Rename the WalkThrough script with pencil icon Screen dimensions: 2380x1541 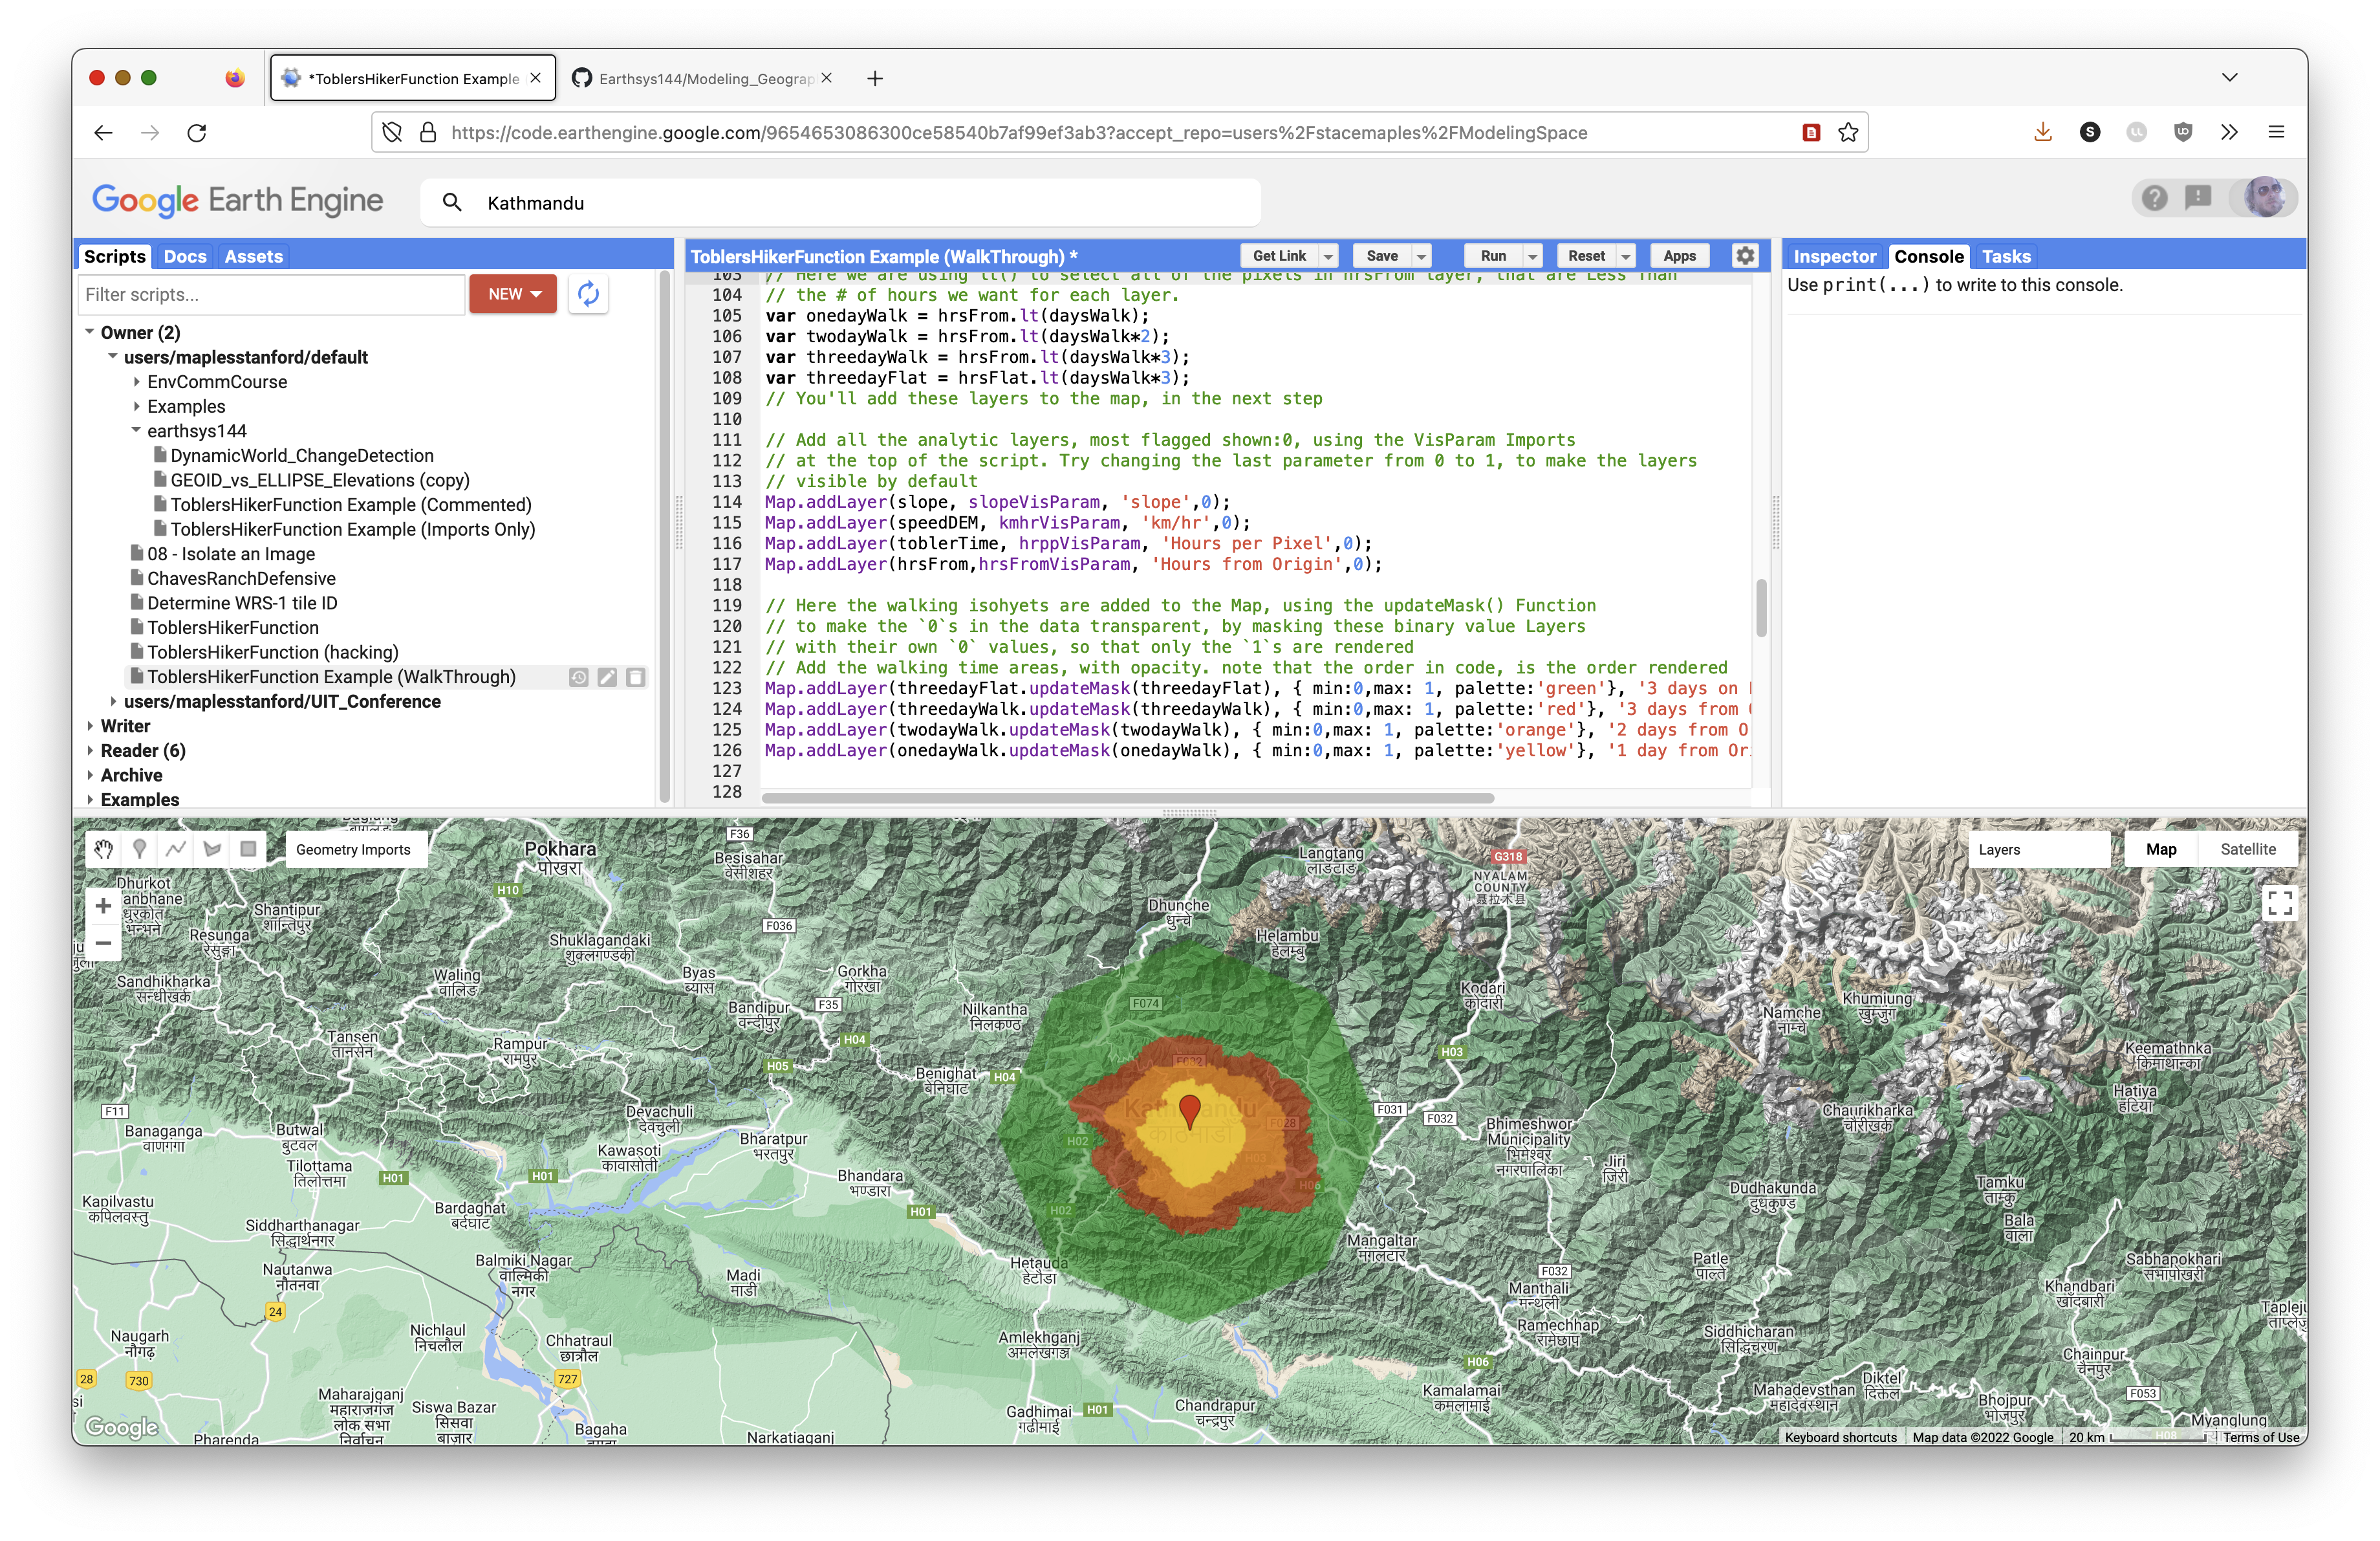pos(607,677)
